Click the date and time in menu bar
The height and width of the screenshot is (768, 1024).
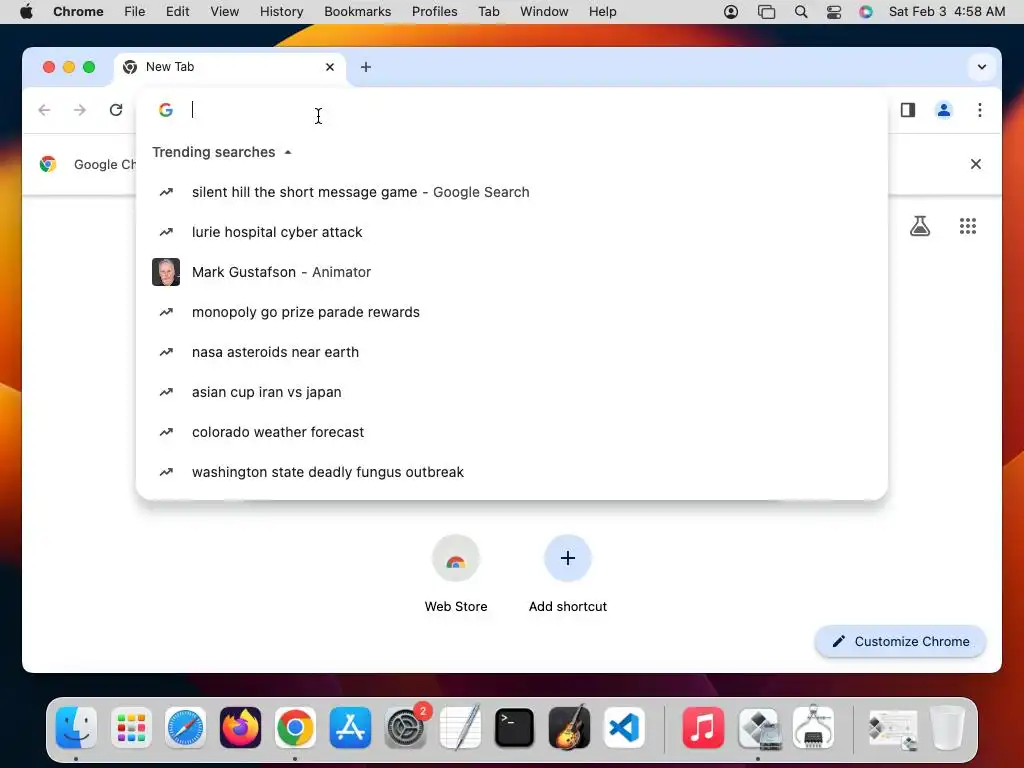click(947, 12)
